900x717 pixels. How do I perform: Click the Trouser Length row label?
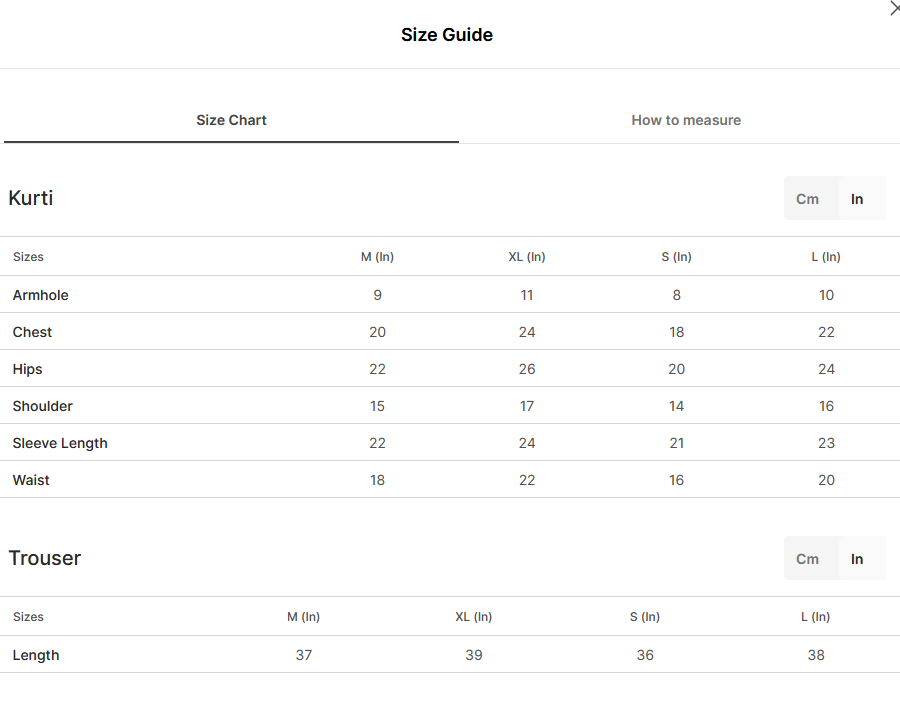pos(36,655)
